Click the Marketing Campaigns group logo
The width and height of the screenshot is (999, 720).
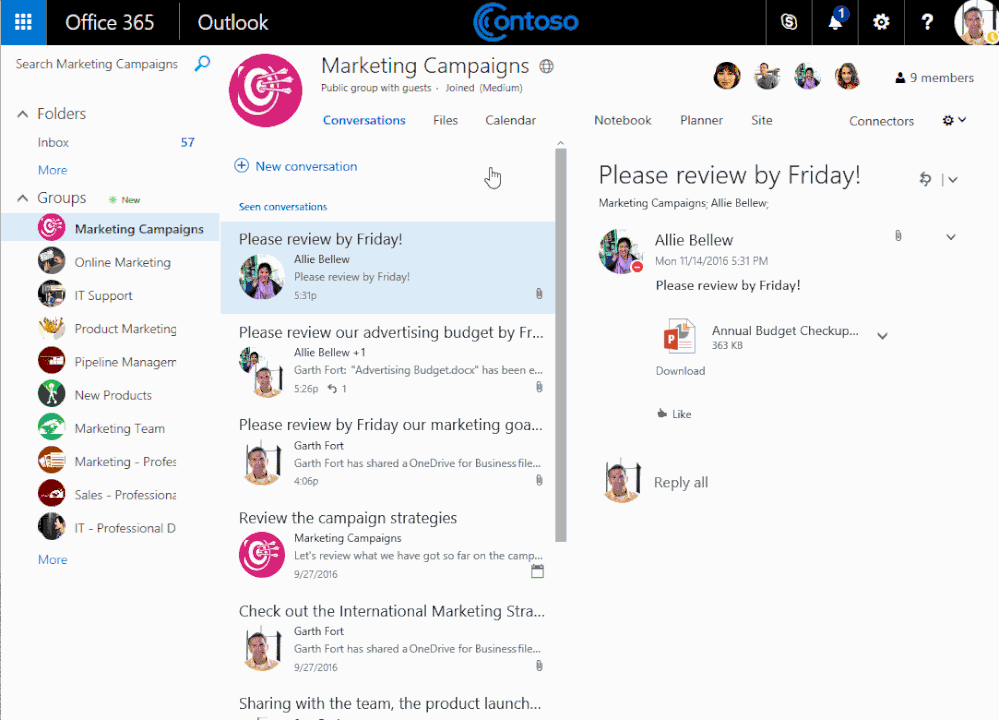click(x=266, y=90)
